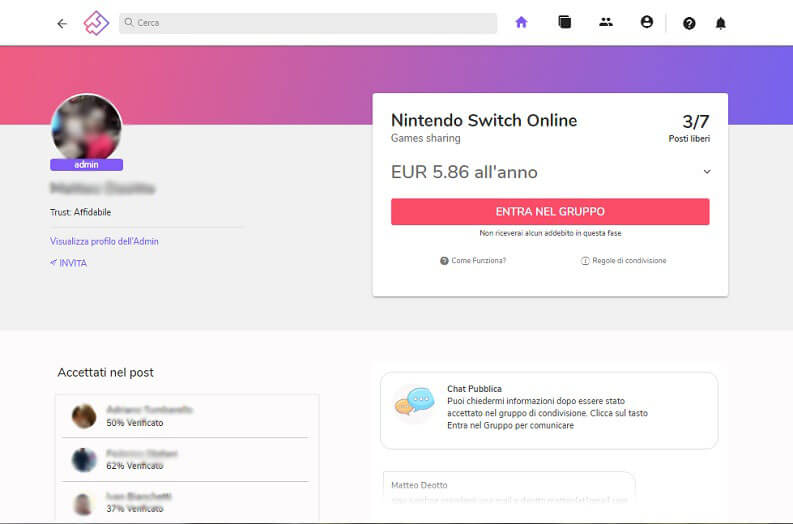Click the Trust: Affidabile label
The width and height of the screenshot is (793, 524).
(x=80, y=212)
